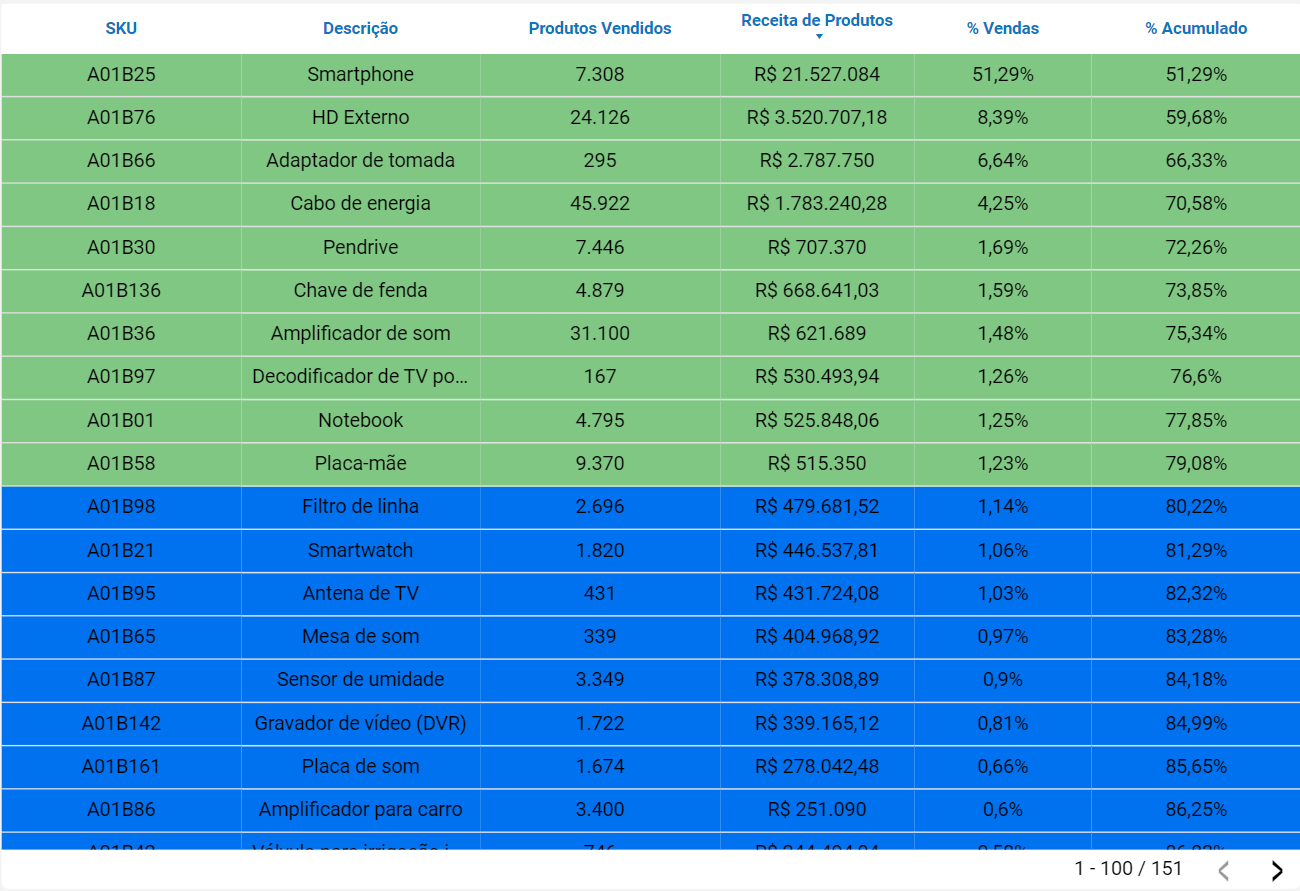The width and height of the screenshot is (1300, 891).
Task: Select the Smartphone description cell
Action: [360, 75]
